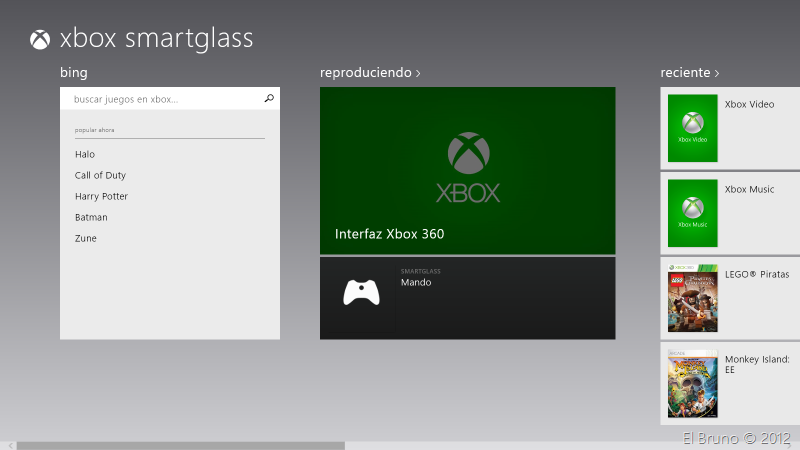Open the Interfaz Xbox 360 label

[389, 234]
